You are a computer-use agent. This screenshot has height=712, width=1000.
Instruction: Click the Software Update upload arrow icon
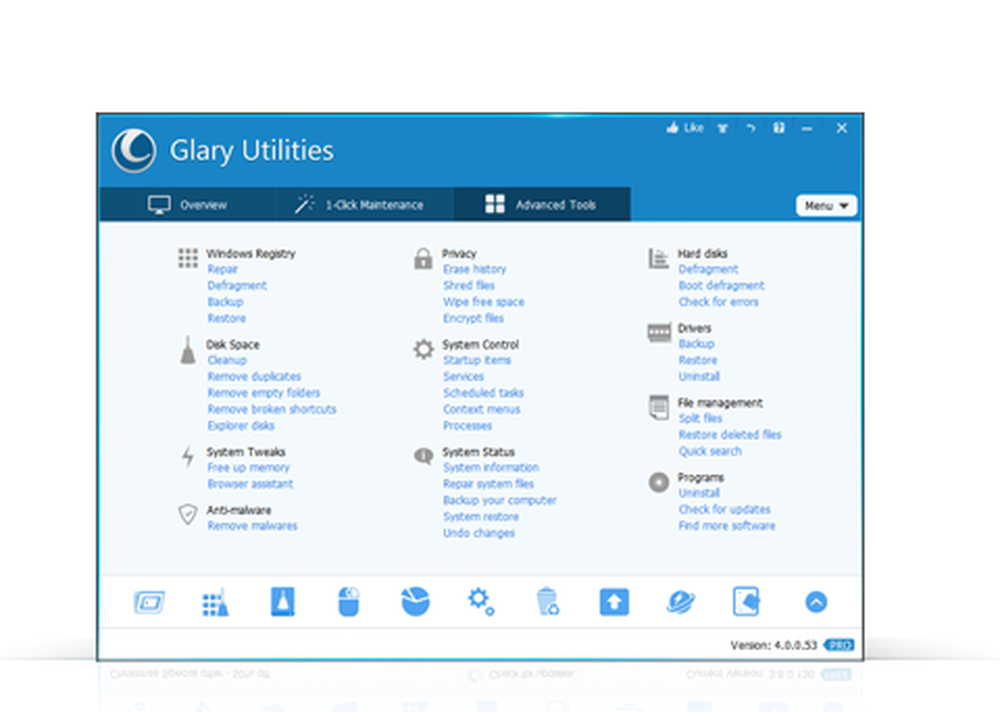(614, 601)
